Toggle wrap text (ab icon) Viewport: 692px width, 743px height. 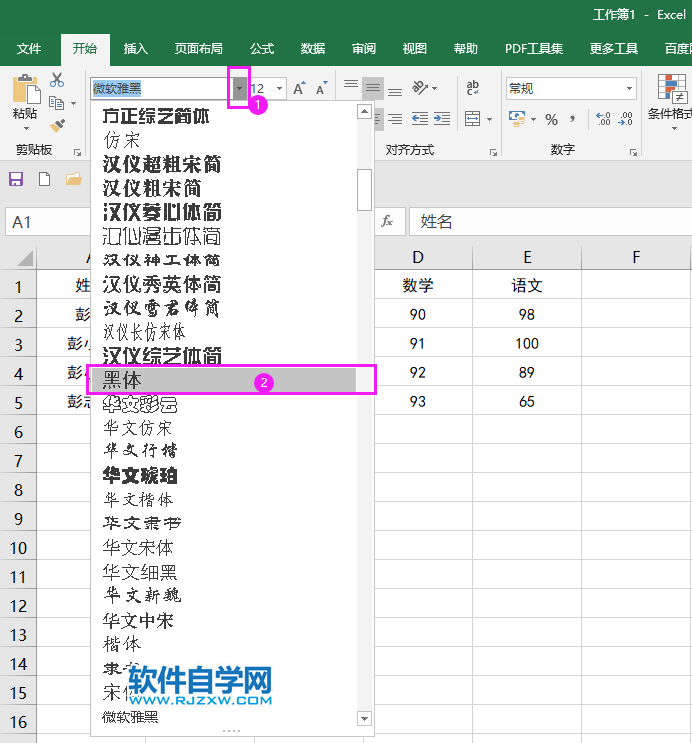(x=472, y=88)
